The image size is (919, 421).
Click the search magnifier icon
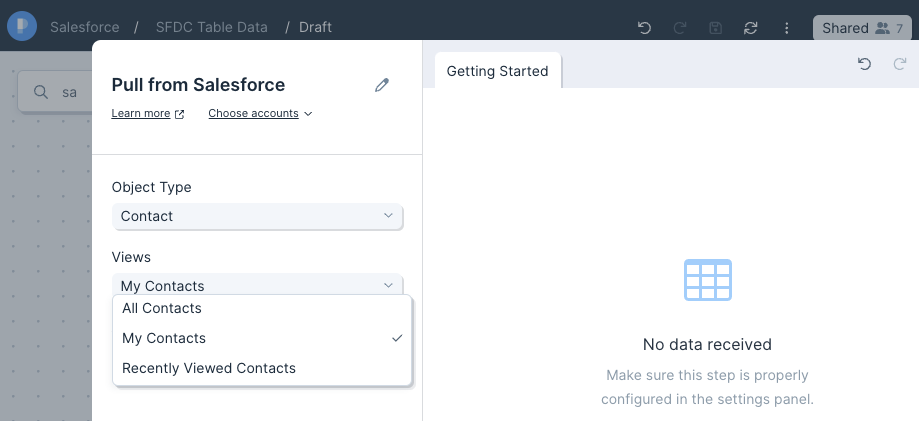[x=40, y=92]
